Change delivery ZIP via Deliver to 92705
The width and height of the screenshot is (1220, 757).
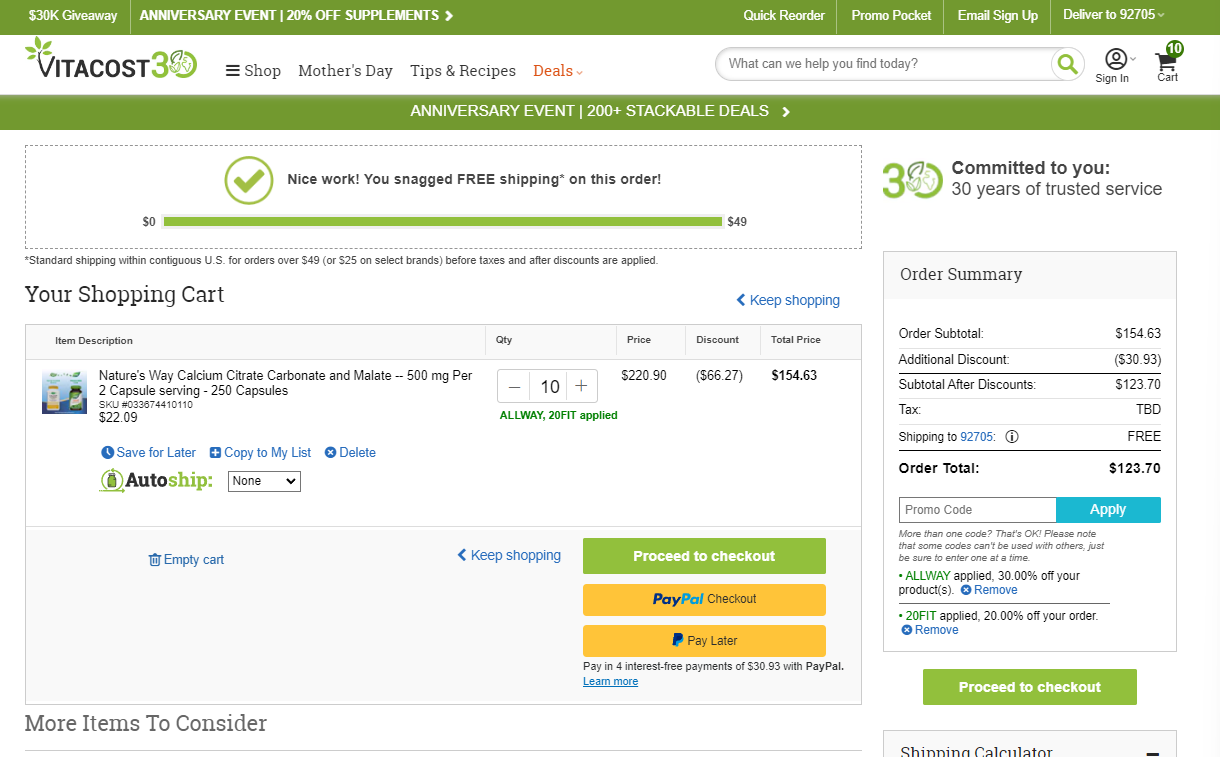1114,15
